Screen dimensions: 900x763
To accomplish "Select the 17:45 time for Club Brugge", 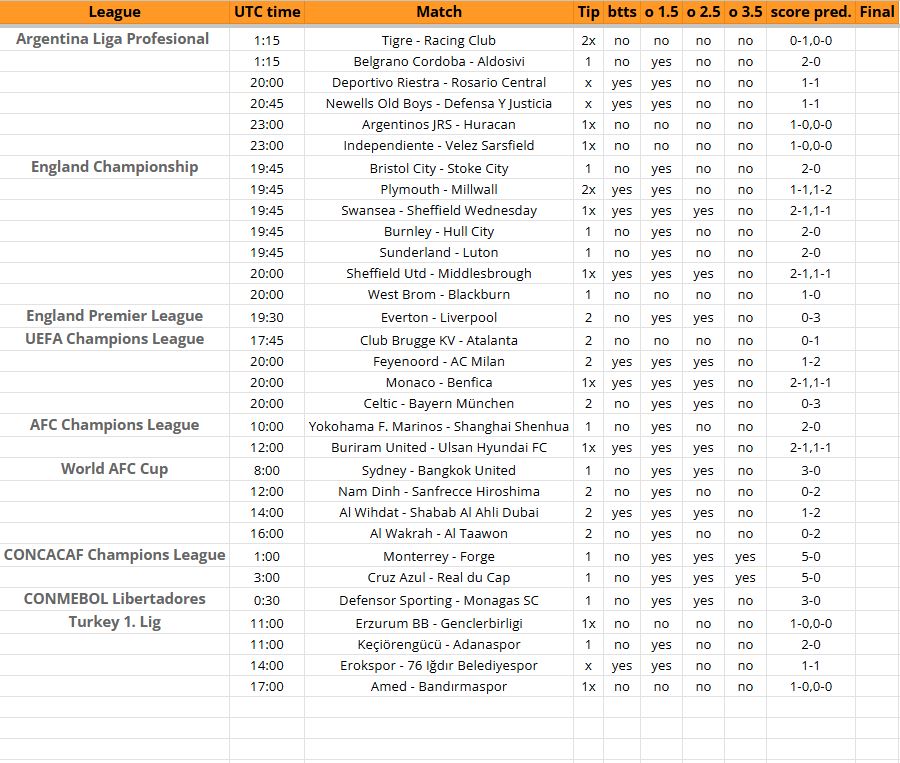I will 267,340.
